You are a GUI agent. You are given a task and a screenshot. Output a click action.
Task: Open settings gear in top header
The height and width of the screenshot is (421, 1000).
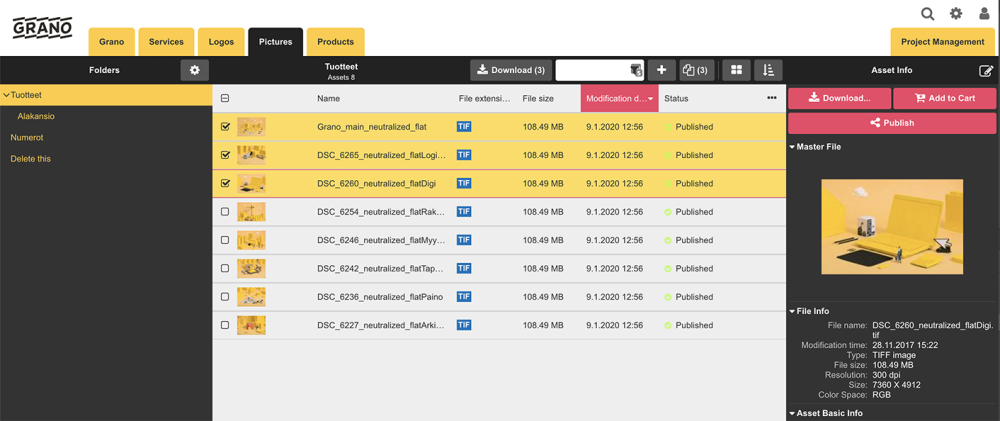pos(956,13)
